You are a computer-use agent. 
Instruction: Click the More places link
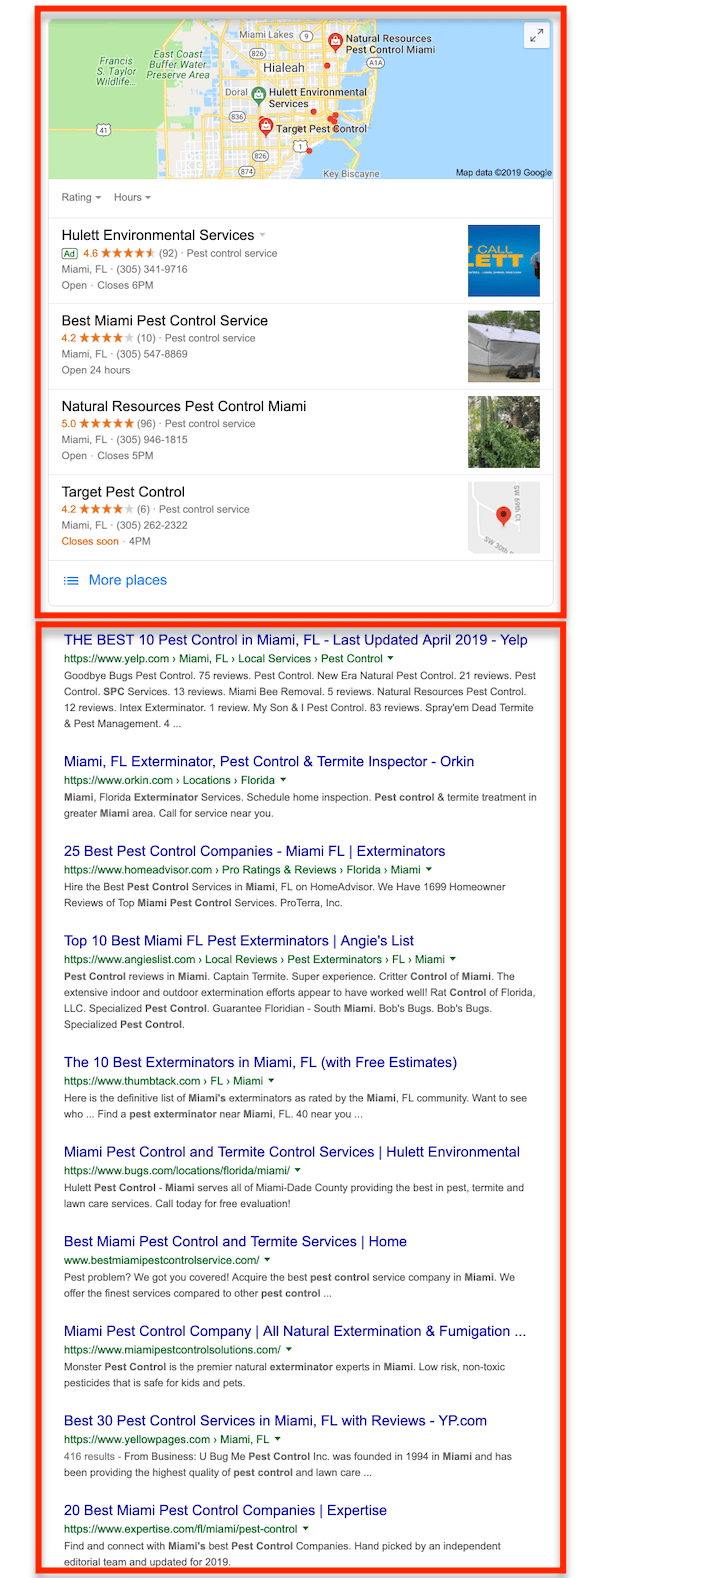pos(128,580)
